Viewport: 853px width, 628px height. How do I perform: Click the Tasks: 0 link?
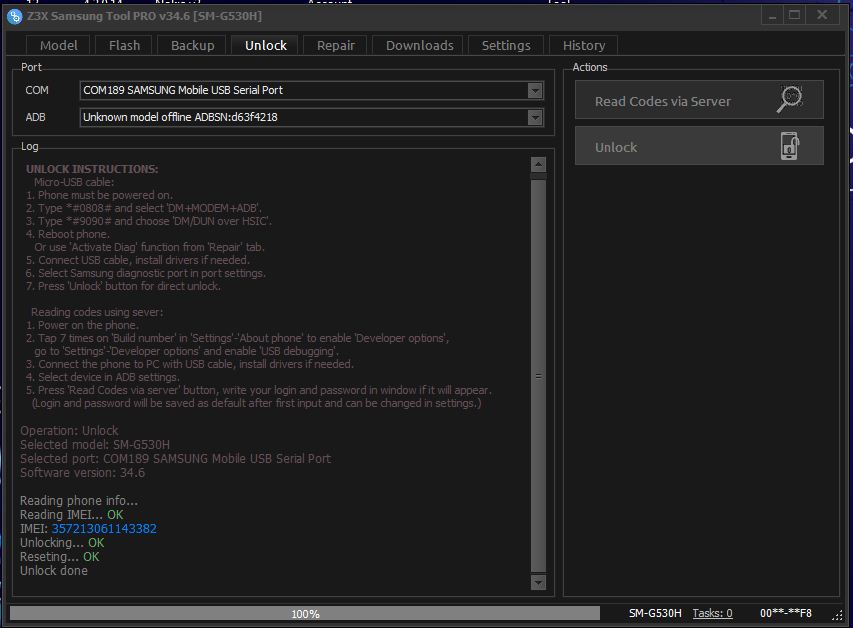coord(712,613)
